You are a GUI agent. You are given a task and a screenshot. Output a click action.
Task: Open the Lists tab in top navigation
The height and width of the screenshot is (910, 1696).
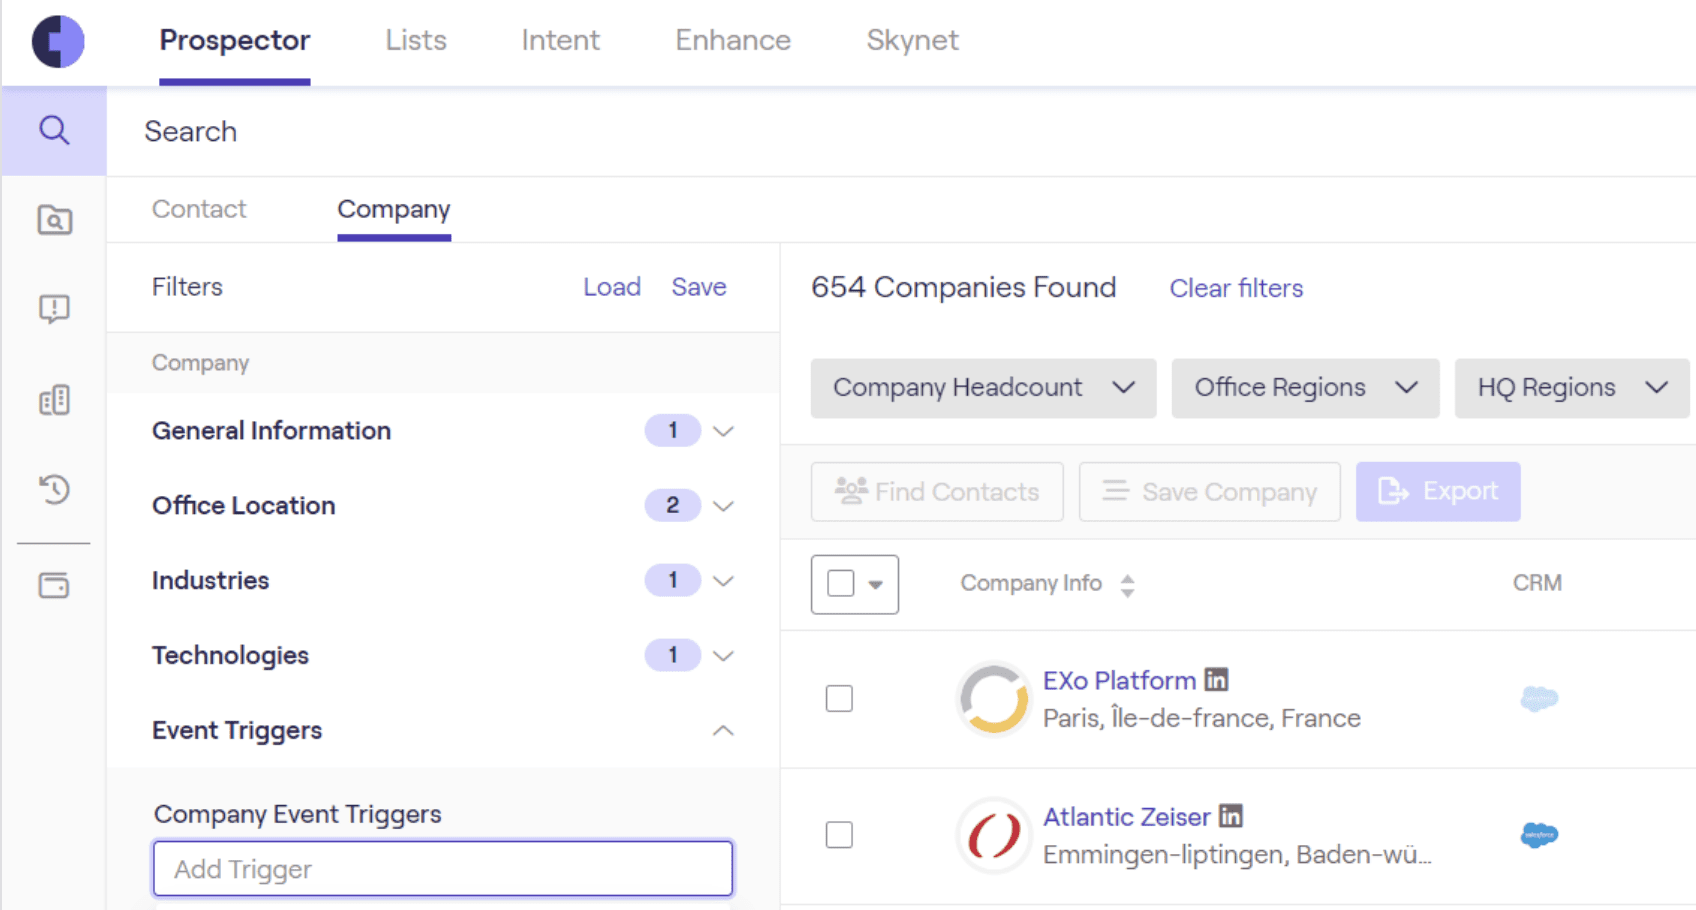[x=416, y=40]
